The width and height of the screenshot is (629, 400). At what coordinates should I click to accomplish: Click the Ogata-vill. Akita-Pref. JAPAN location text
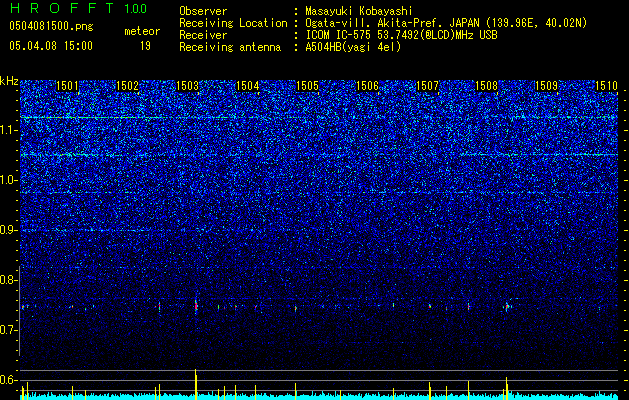pos(446,23)
